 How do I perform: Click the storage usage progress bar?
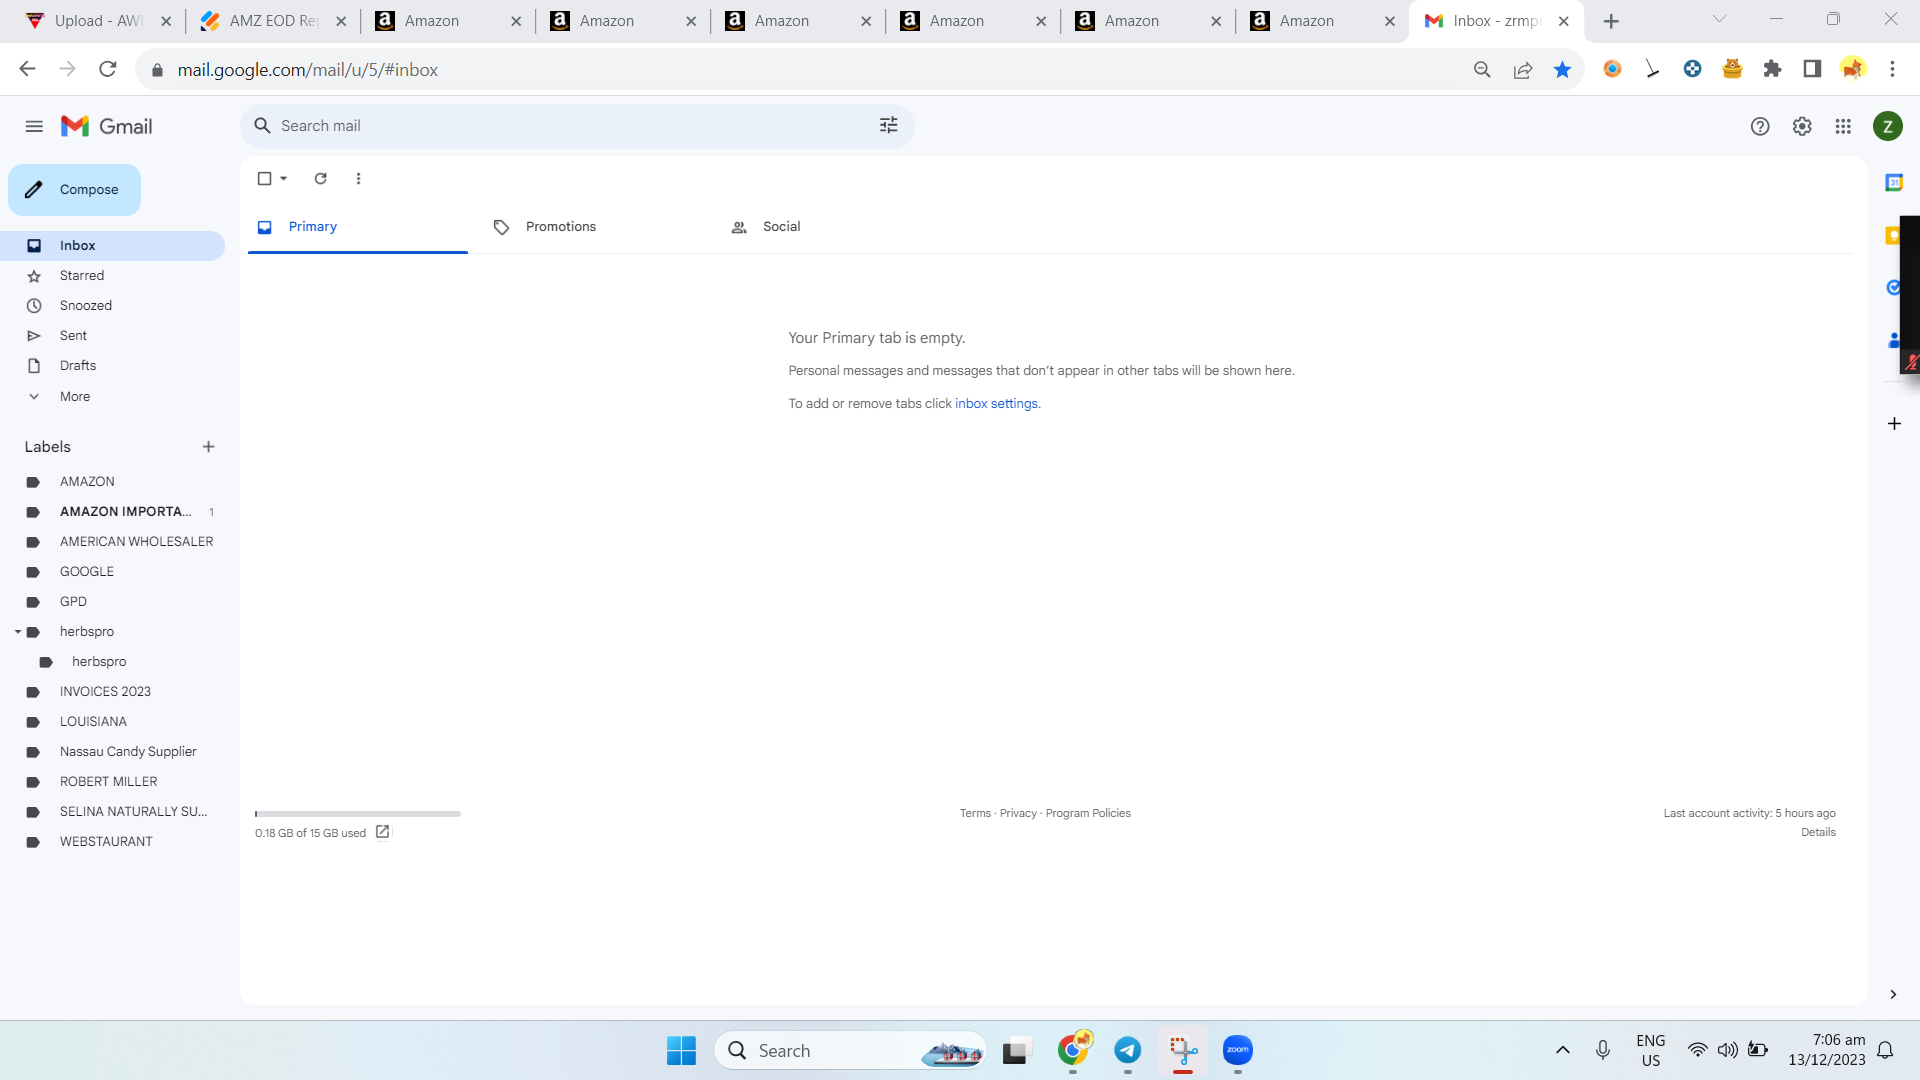coord(358,814)
